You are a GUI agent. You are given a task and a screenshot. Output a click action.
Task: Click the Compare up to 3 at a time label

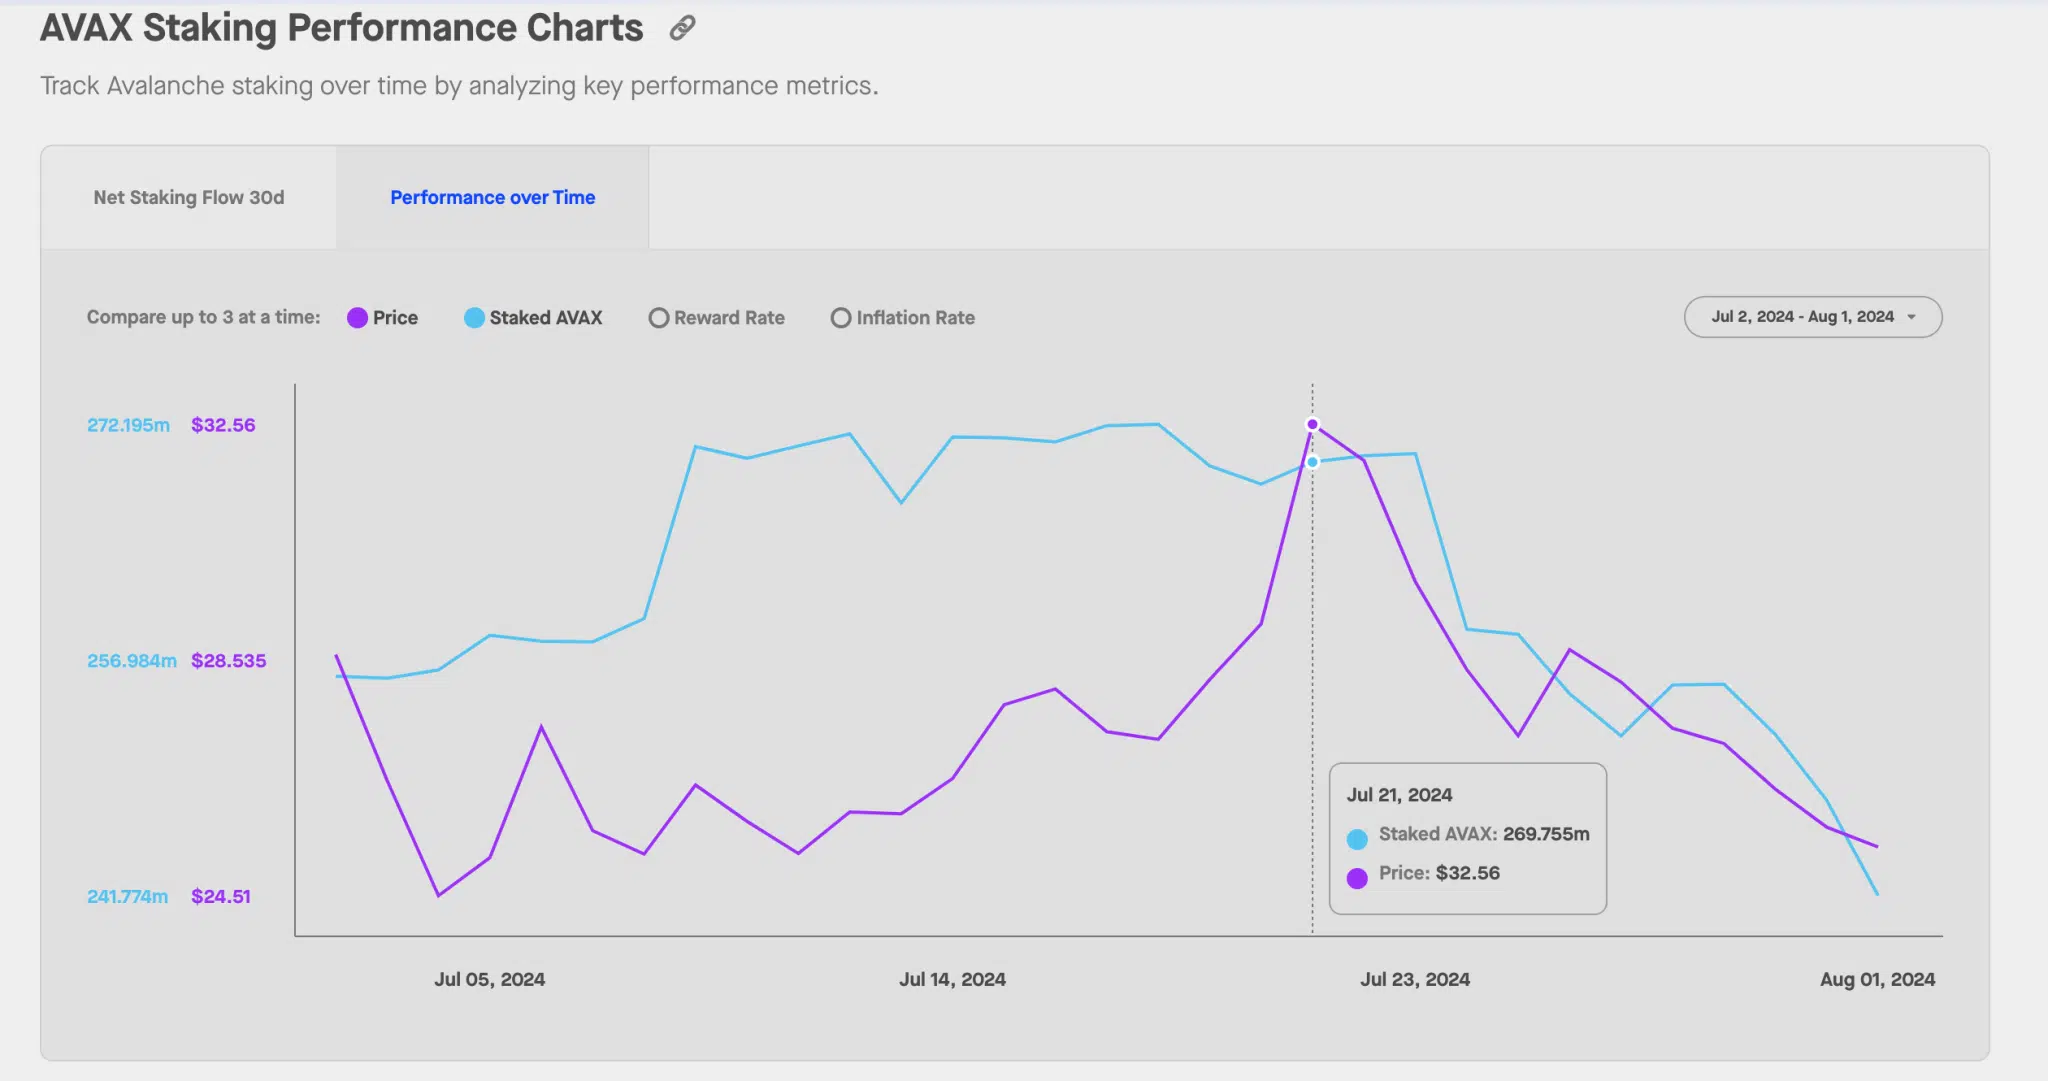(204, 317)
